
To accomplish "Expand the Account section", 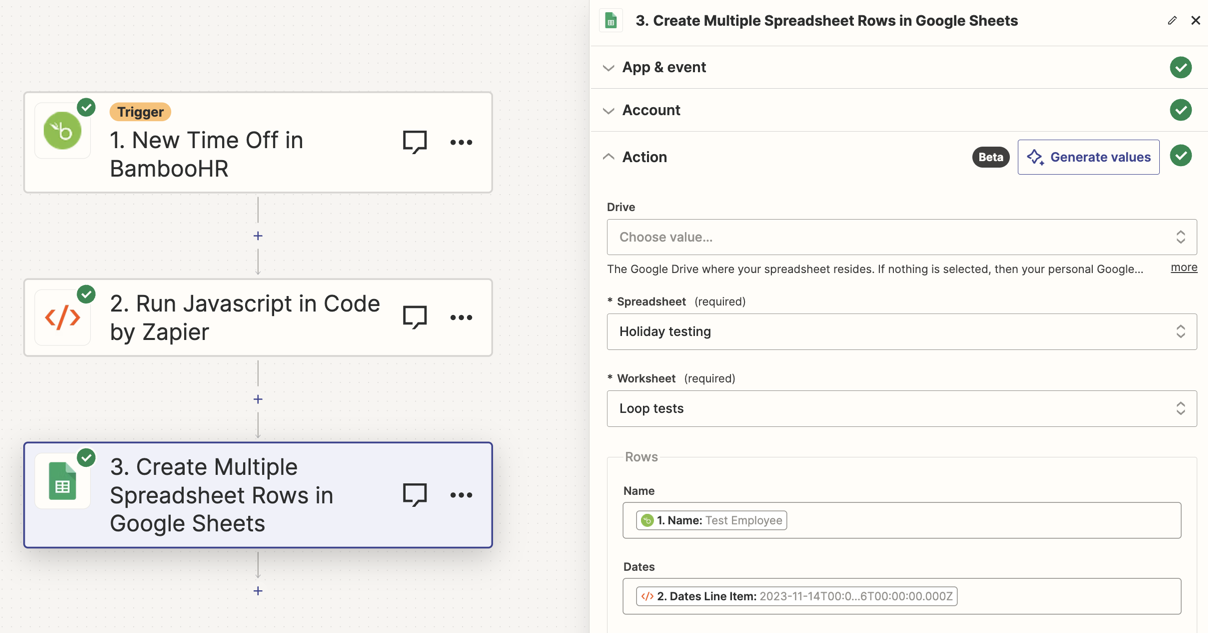I will (x=608, y=111).
